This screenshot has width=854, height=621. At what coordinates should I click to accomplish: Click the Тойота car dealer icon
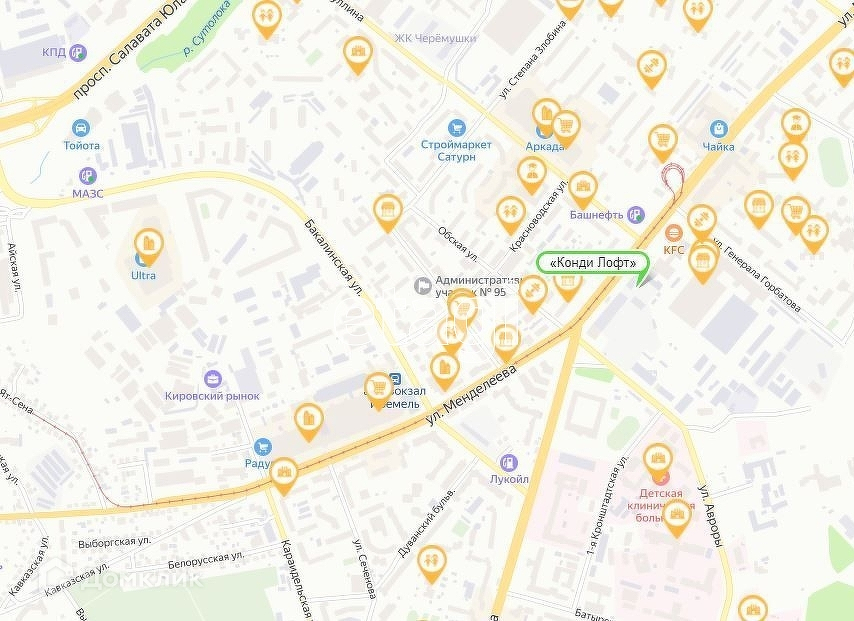tap(81, 129)
